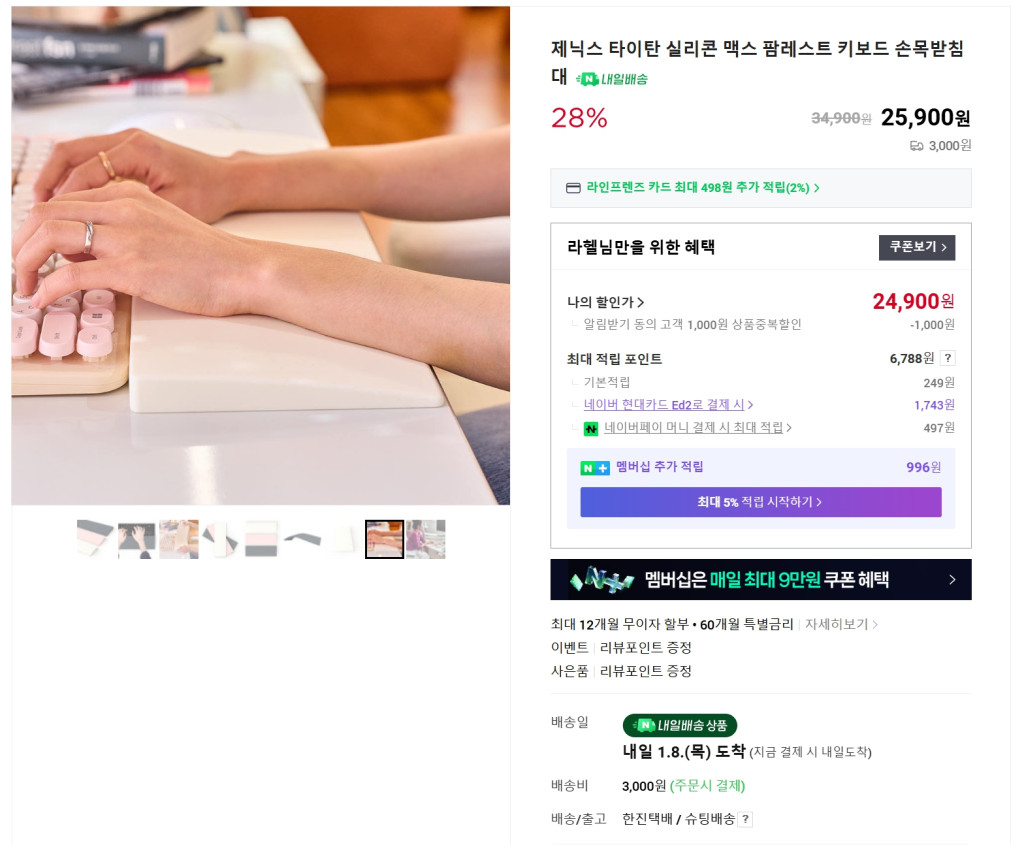Image resolution: width=1024 pixels, height=845 pixels.
Task: Open 네이버 현대카드 Ed2로 결제 시 link
Action: [x=668, y=405]
